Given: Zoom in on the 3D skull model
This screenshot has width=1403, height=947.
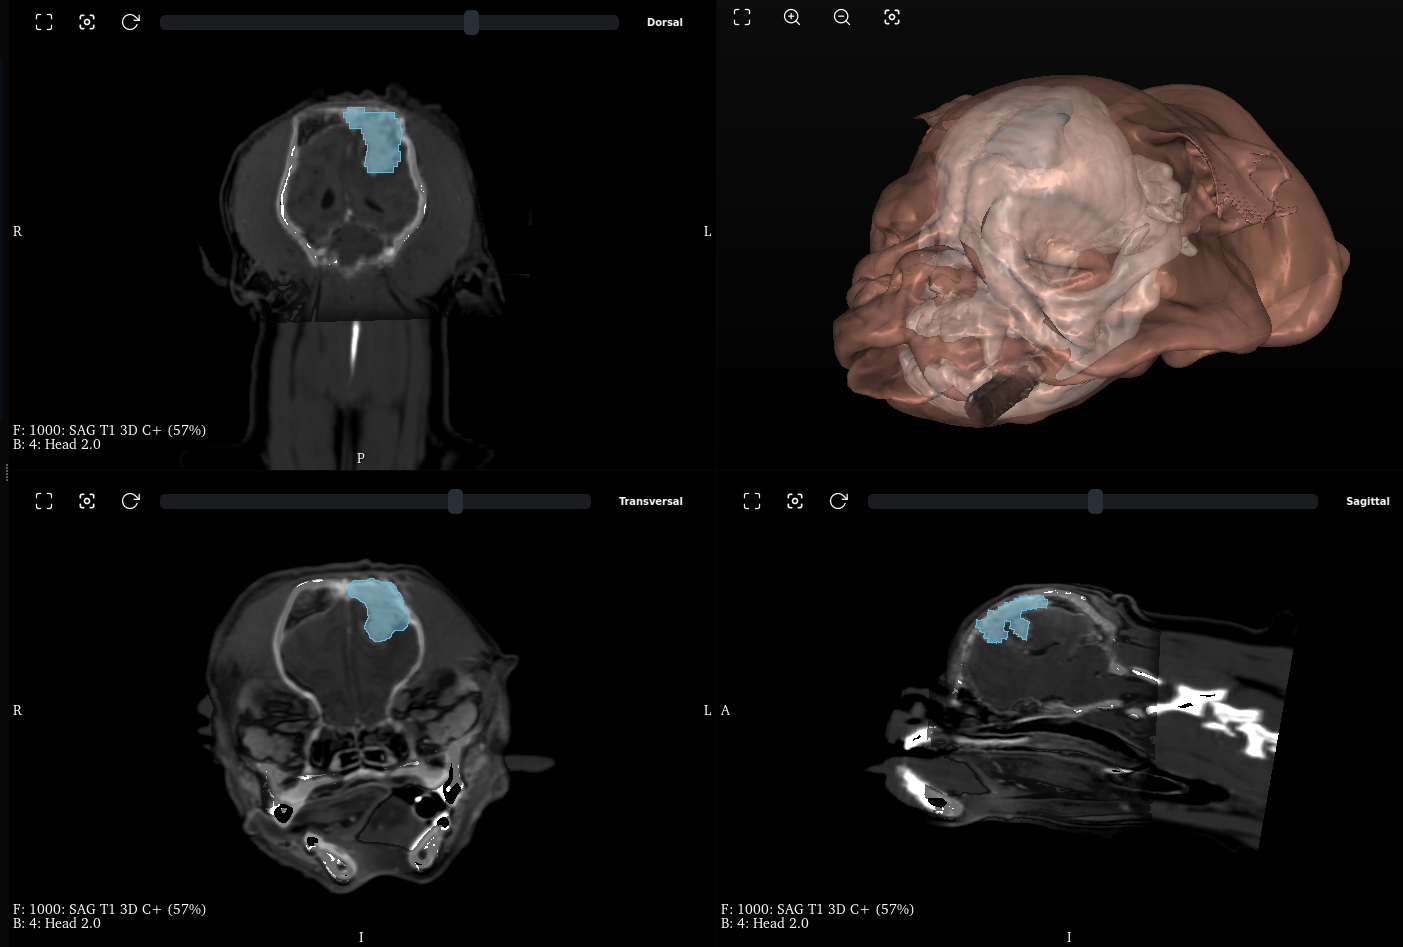Looking at the screenshot, I should coord(791,17).
